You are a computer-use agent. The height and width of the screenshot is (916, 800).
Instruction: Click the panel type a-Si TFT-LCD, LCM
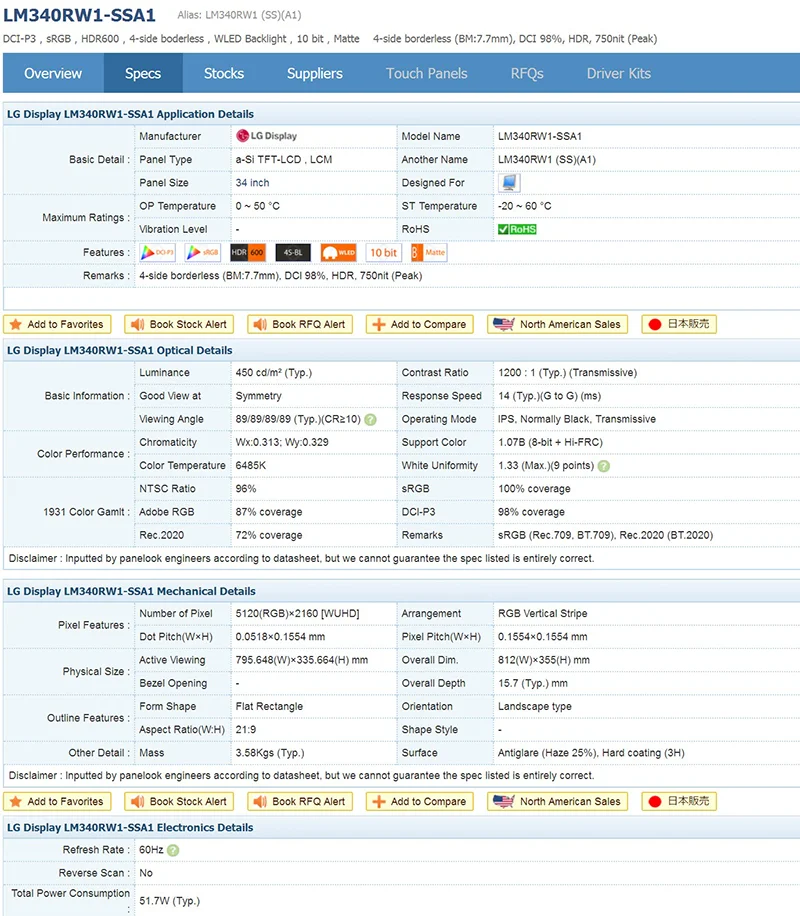[x=284, y=160]
